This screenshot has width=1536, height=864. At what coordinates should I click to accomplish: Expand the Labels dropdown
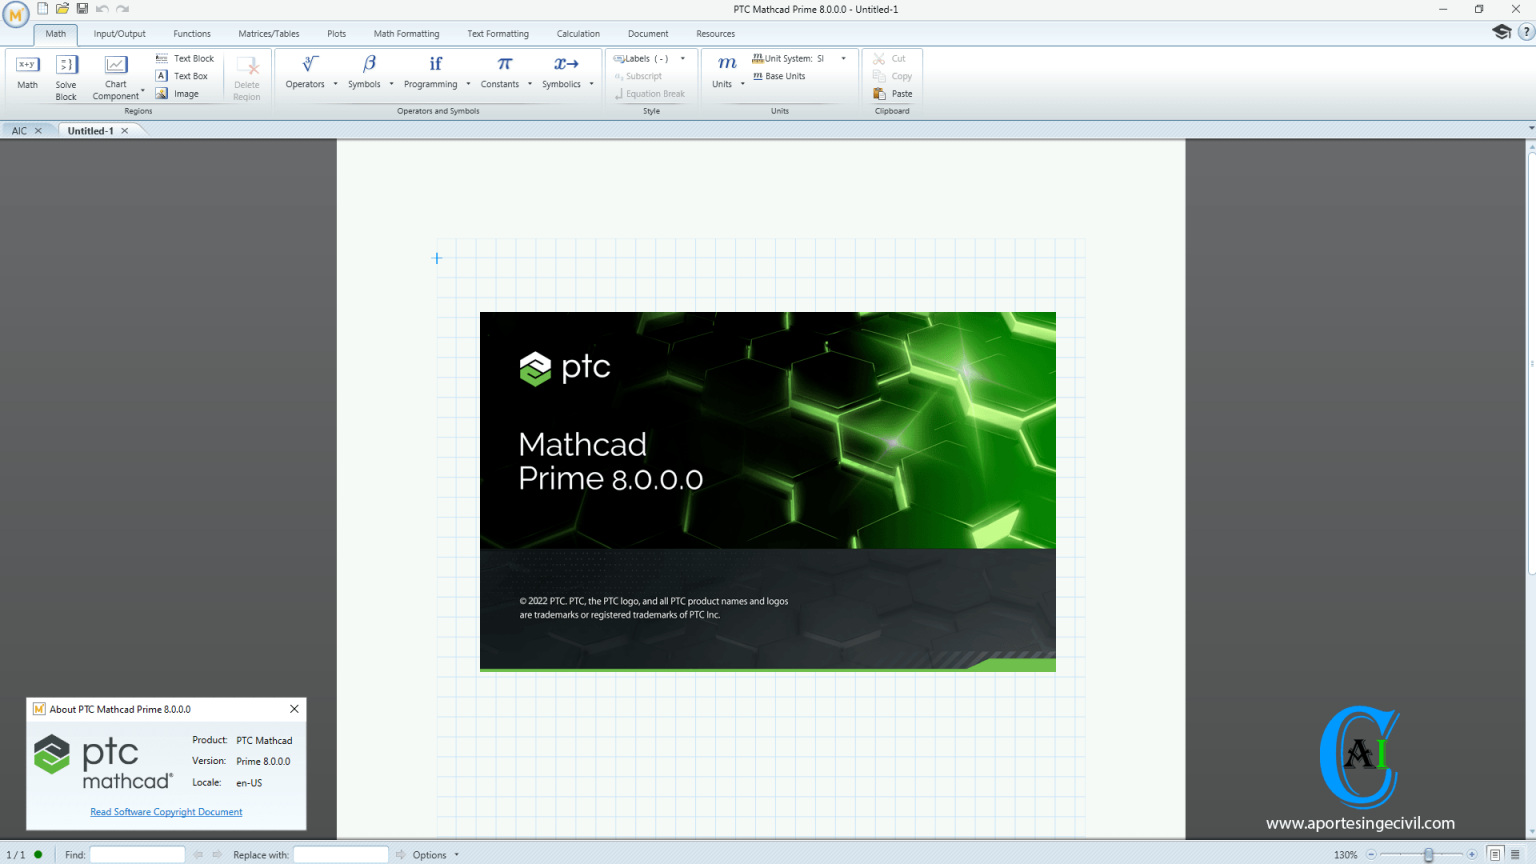point(683,57)
